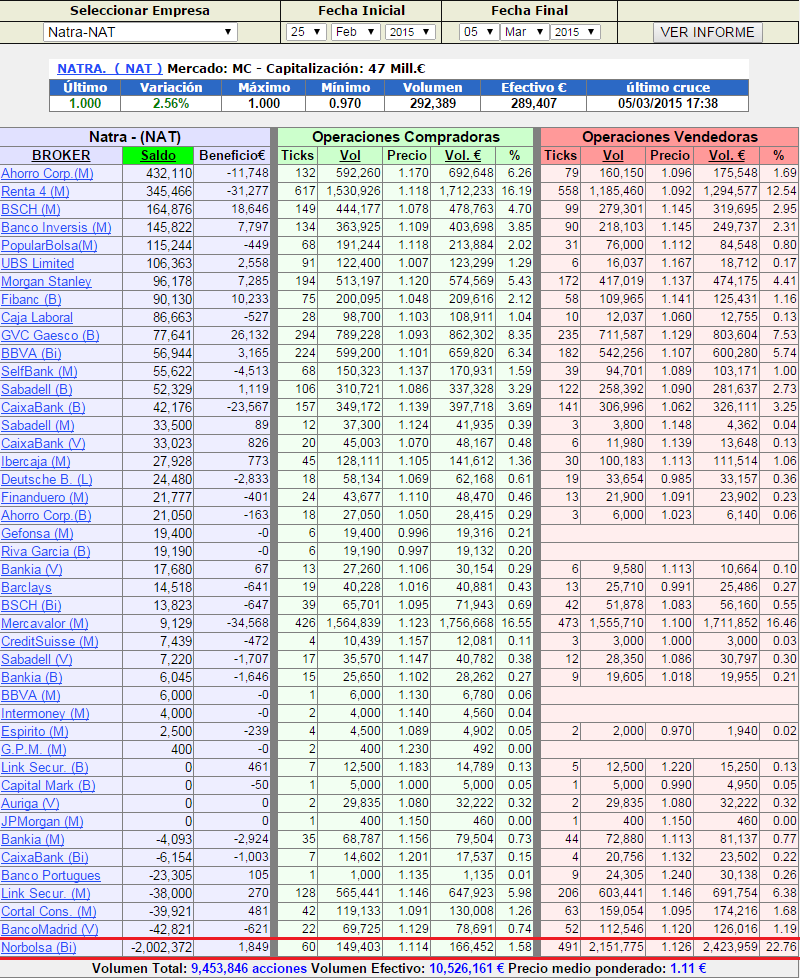Open the Sabadell (B) broker link
Image resolution: width=800 pixels, height=978 pixels.
pyautogui.click(x=37, y=390)
